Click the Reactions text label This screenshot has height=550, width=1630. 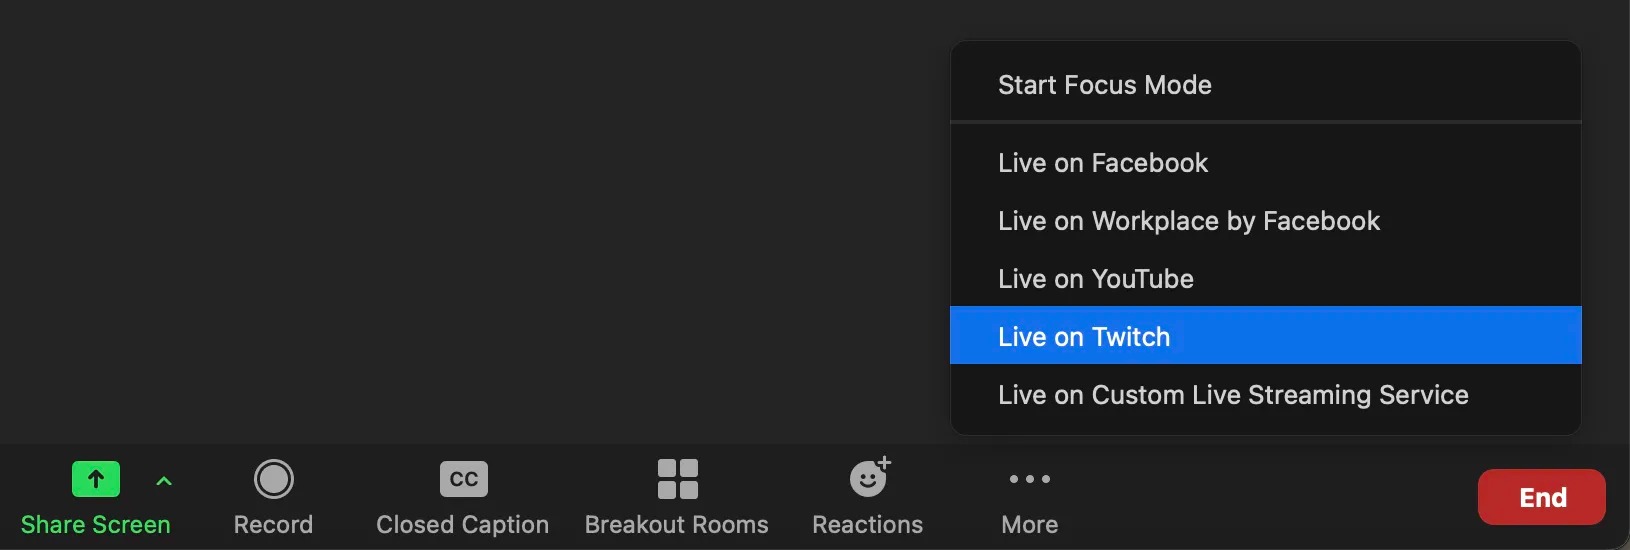point(867,525)
